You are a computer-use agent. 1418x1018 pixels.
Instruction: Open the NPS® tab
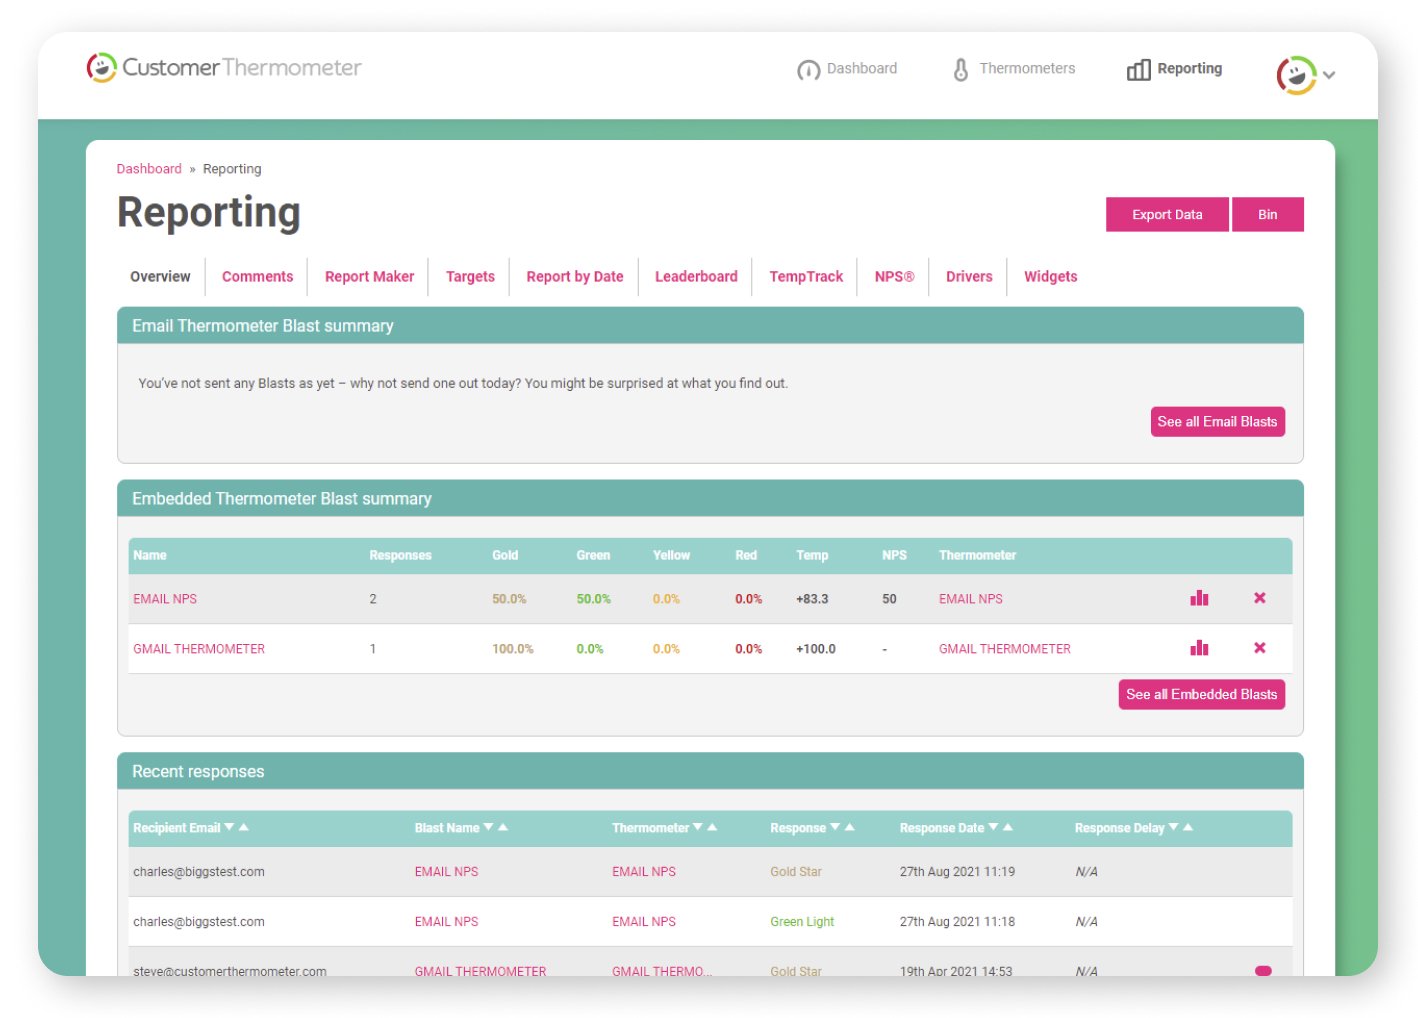tap(894, 277)
